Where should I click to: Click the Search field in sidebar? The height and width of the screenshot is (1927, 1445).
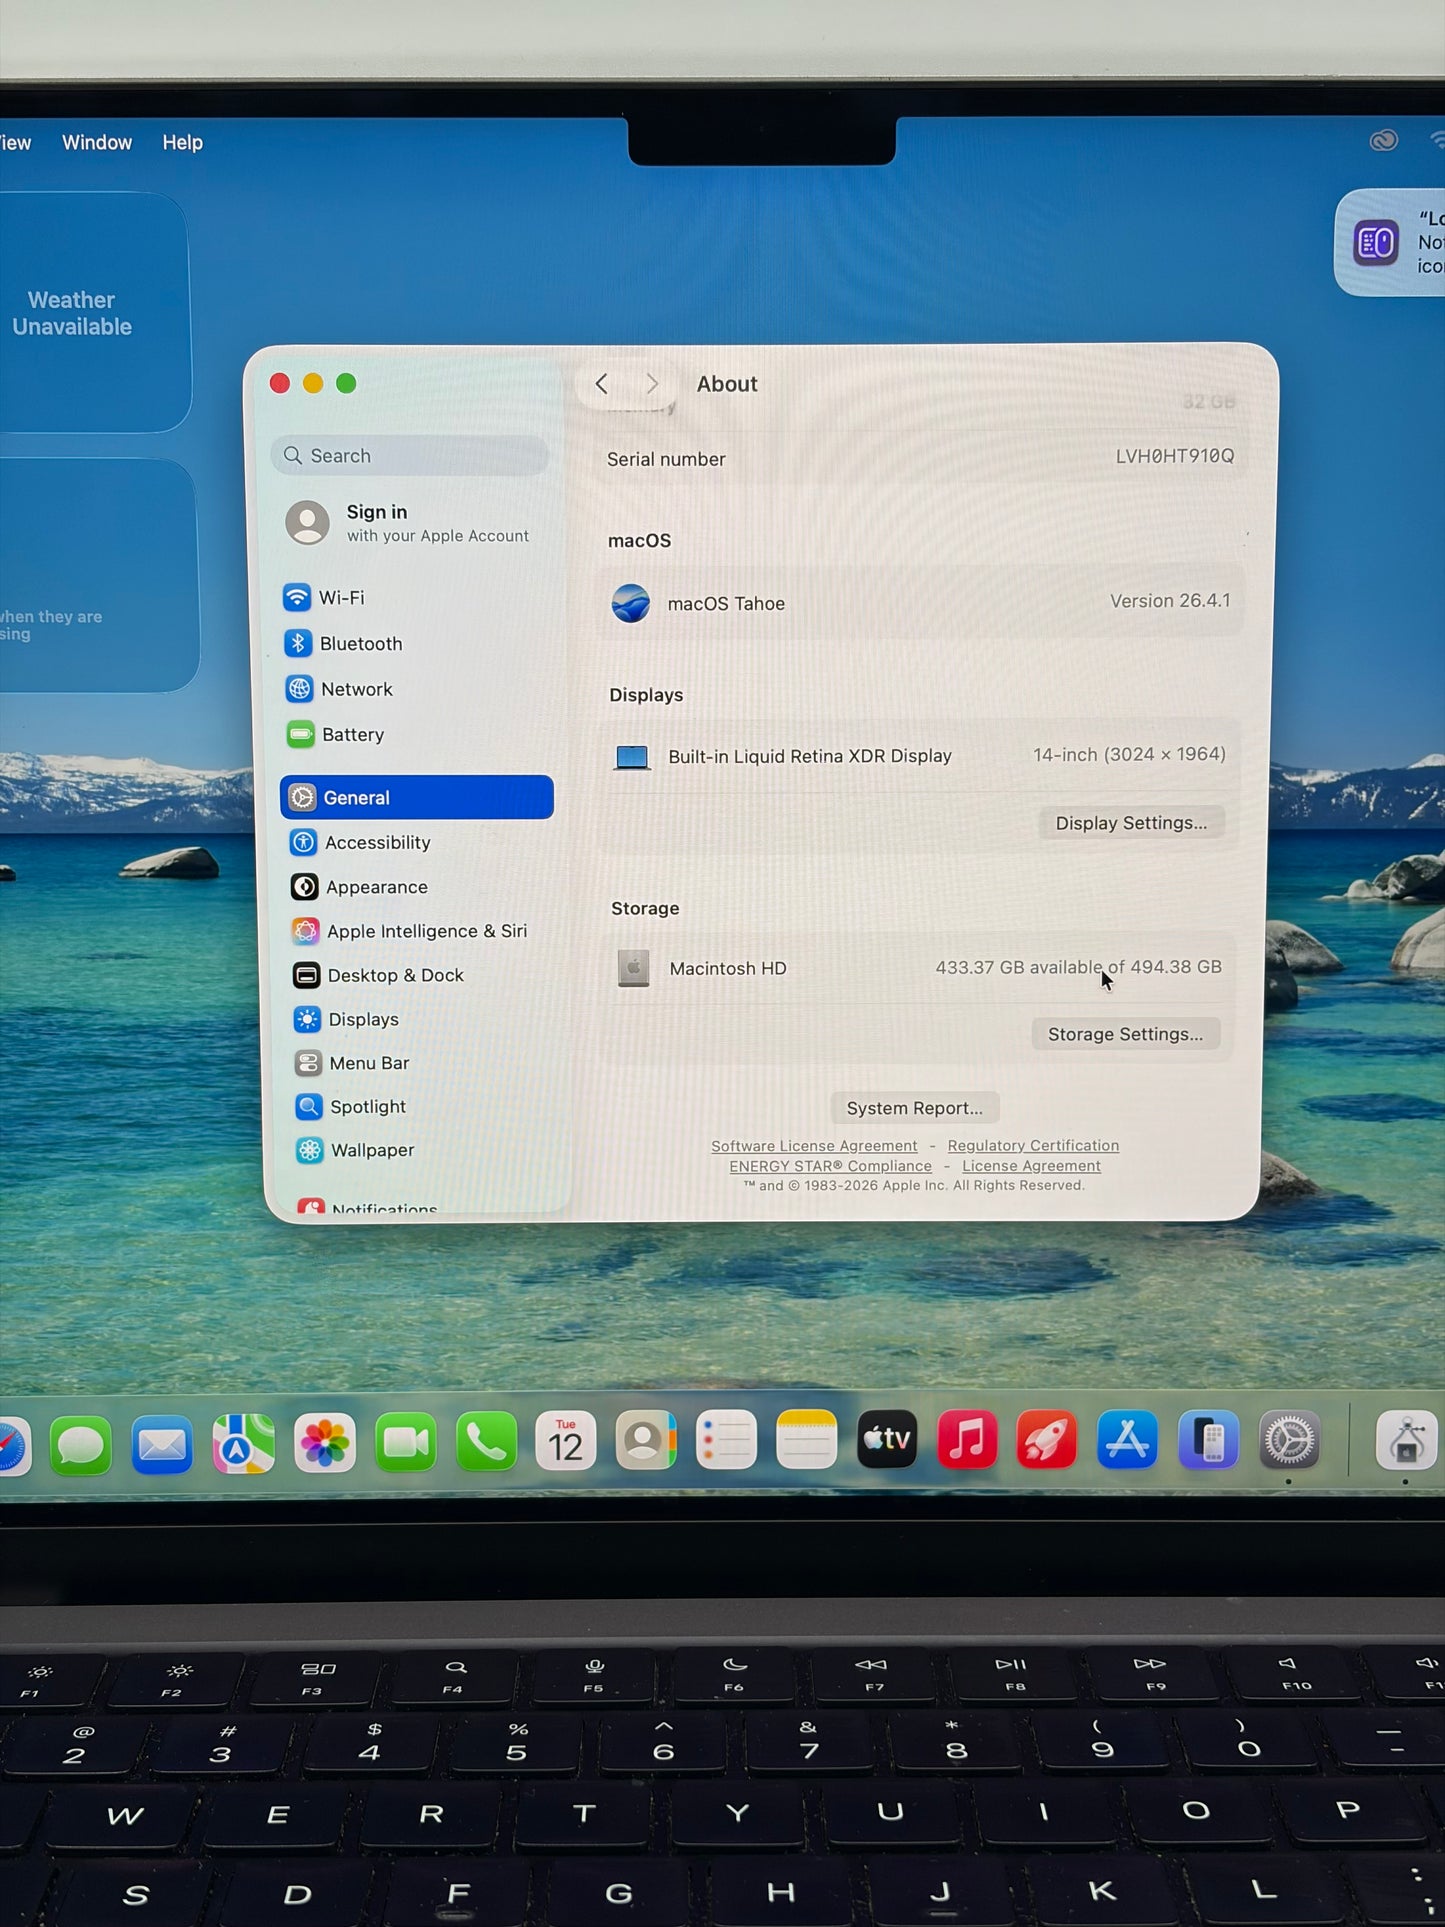click(x=409, y=456)
